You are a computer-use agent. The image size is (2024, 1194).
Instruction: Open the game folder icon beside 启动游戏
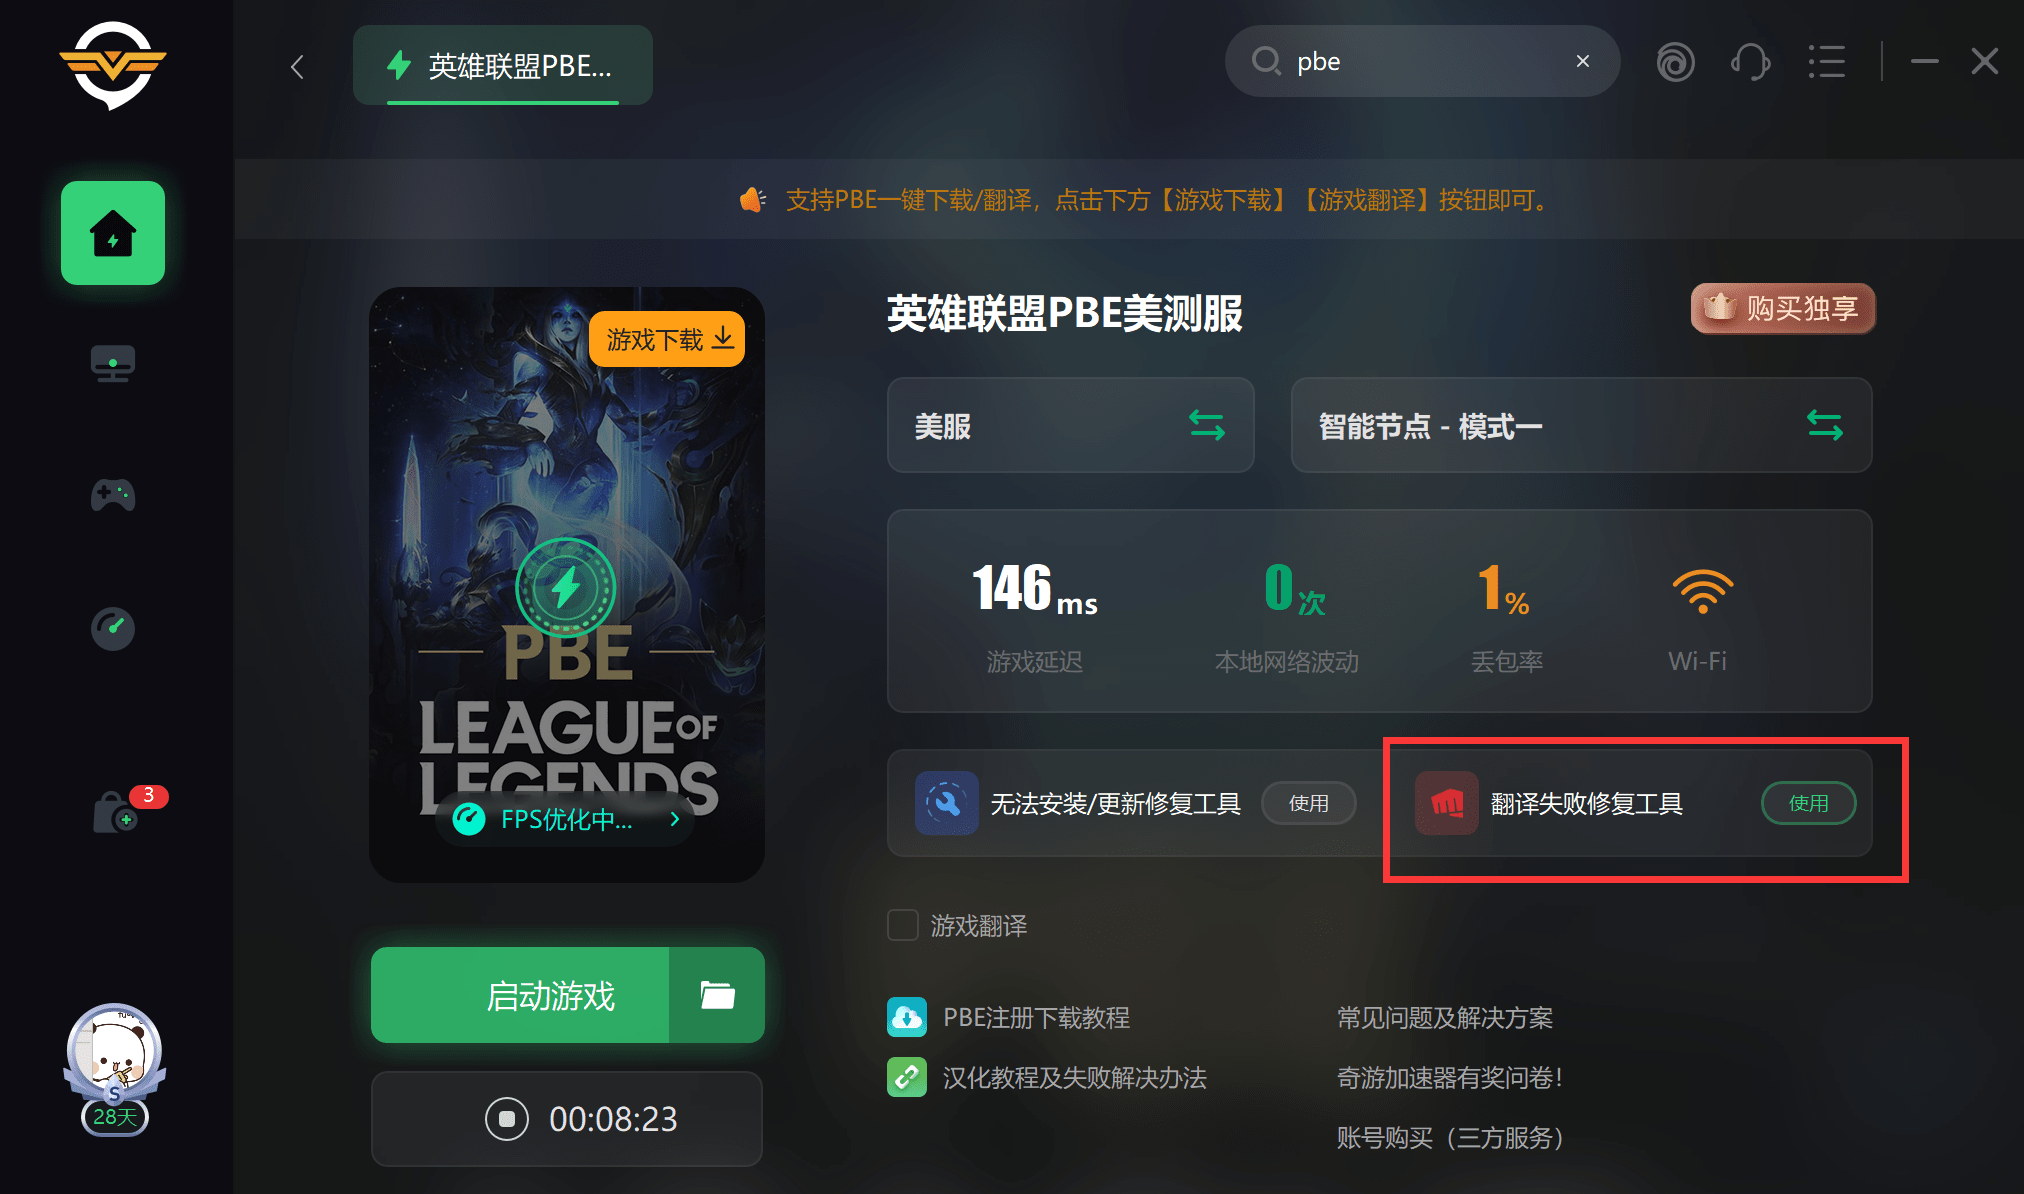(x=717, y=995)
